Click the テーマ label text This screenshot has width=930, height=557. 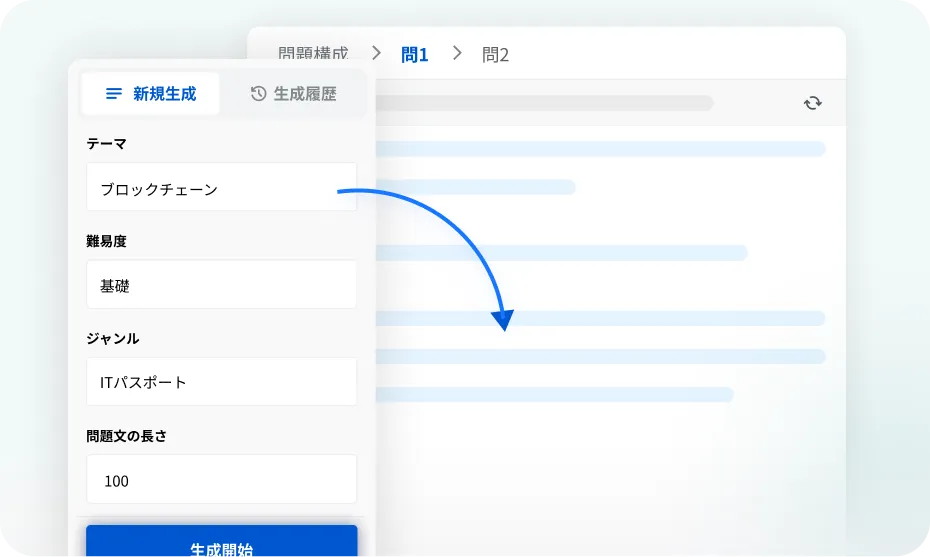[106, 144]
